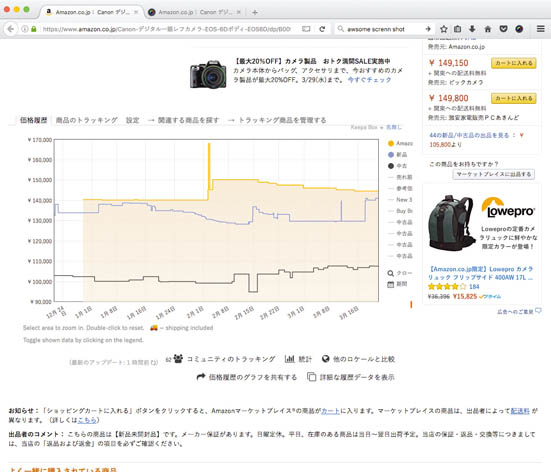Save page to Pocket icon
Image resolution: width=551 pixels, height=472 pixels.
tap(504, 29)
